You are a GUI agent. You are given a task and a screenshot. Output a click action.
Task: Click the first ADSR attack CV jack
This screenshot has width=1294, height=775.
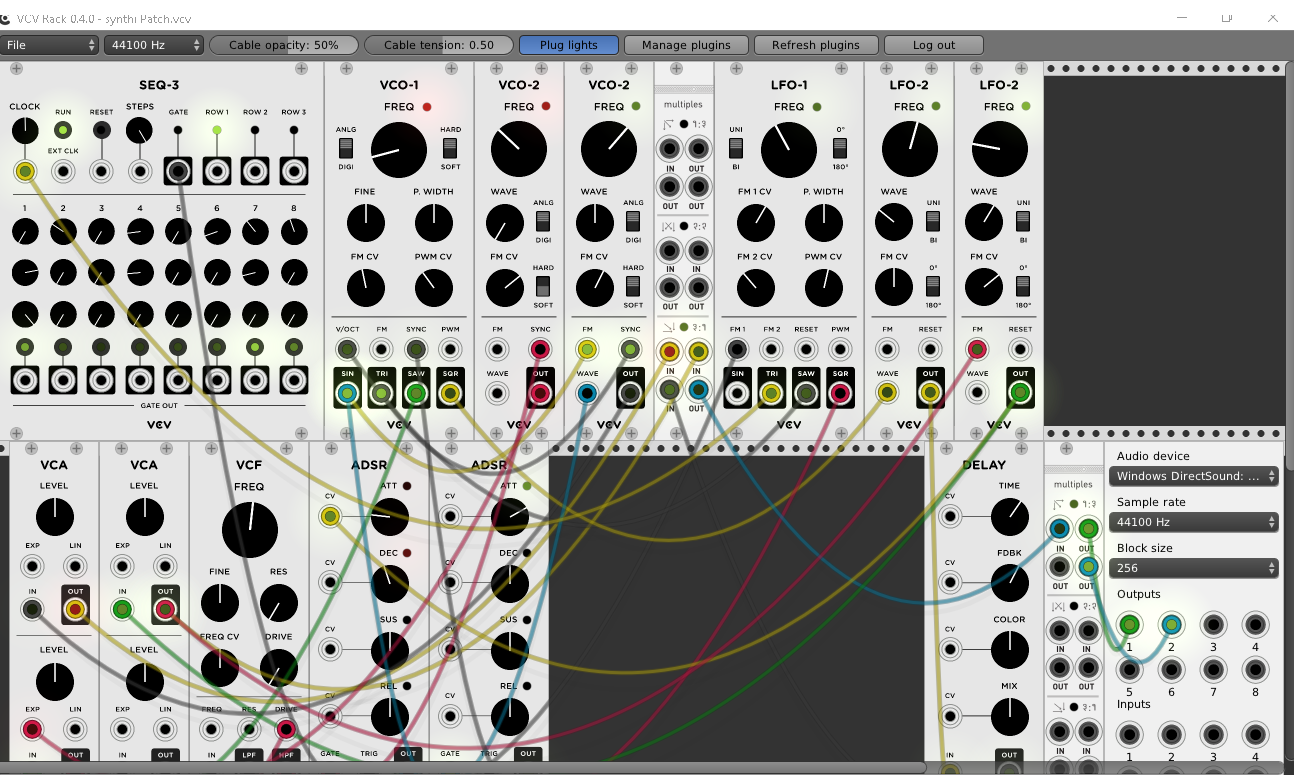point(330,517)
